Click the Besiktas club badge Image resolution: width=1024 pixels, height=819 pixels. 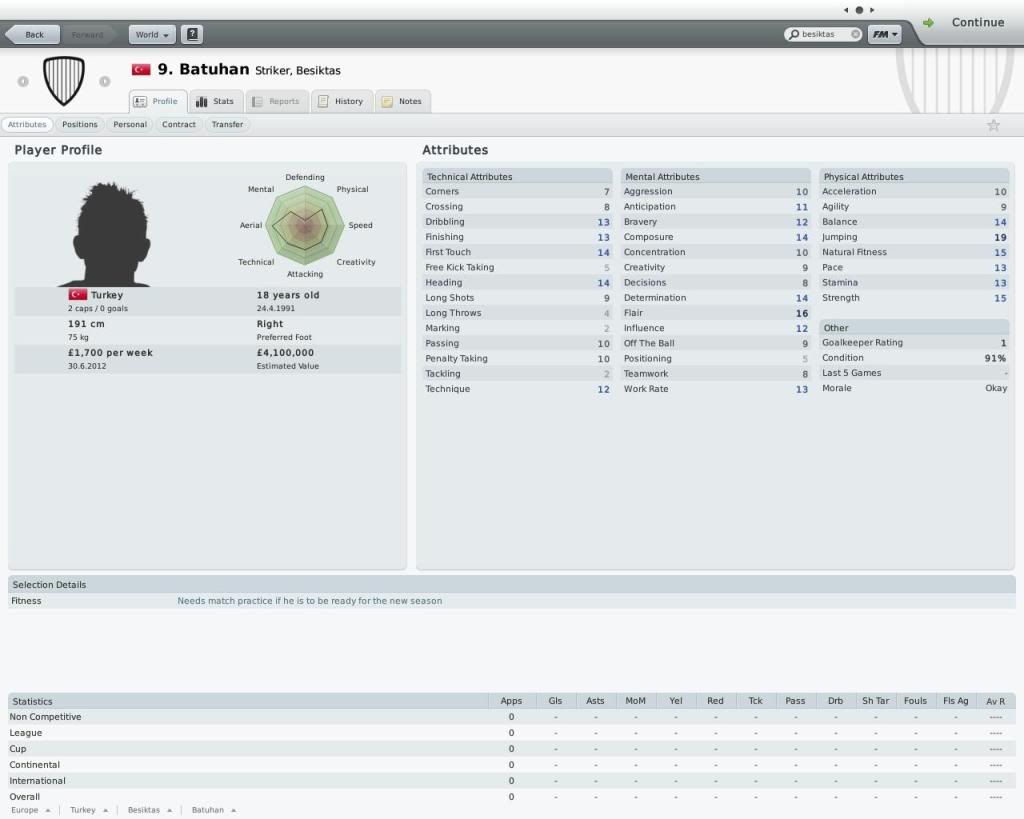[64, 81]
